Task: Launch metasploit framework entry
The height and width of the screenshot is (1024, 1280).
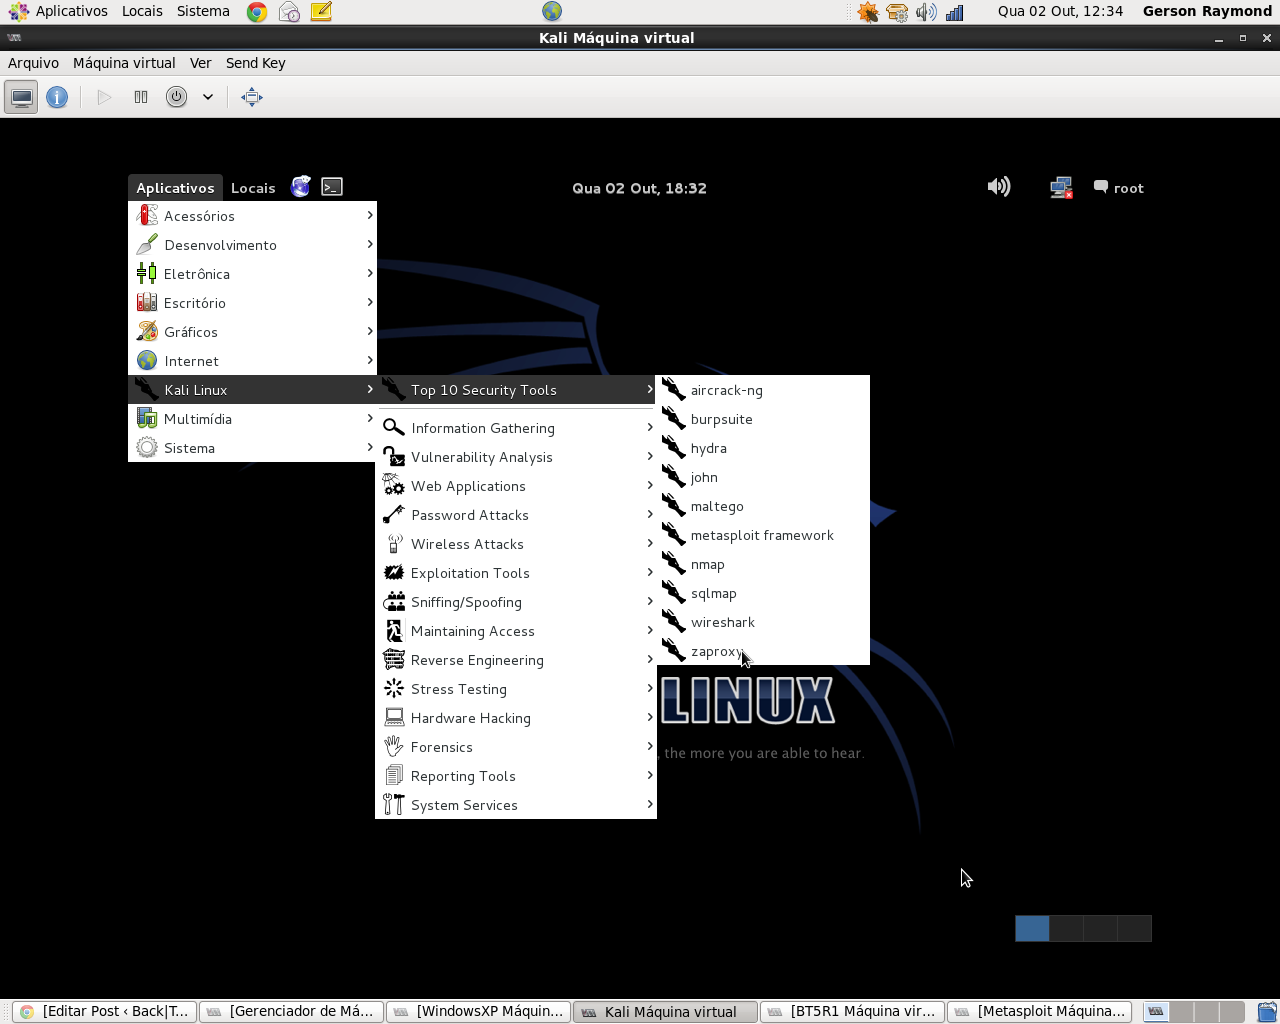Action: 763,535
